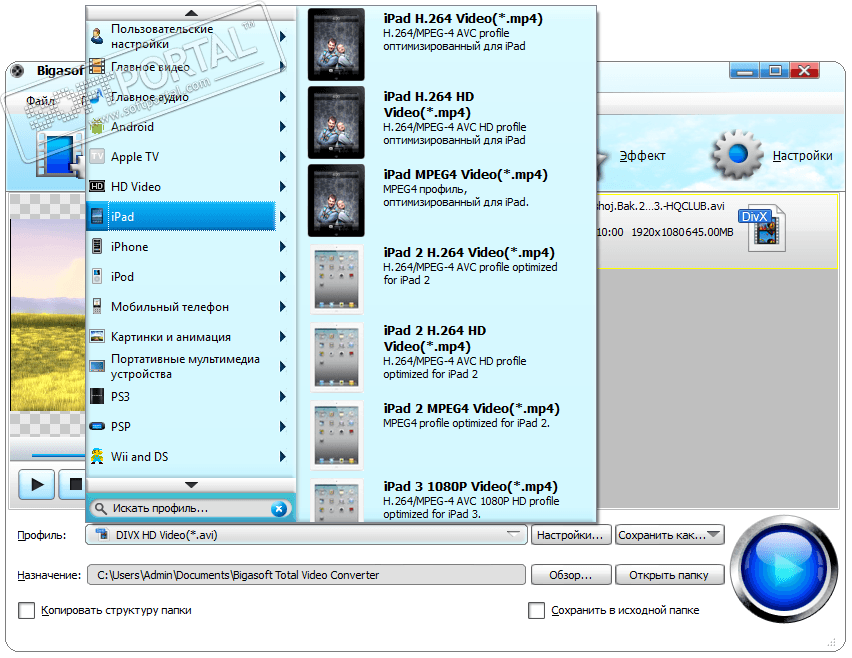This screenshot has height=658, width=852.
Task: Expand the PS3 submenu arrow
Action: click(x=283, y=397)
